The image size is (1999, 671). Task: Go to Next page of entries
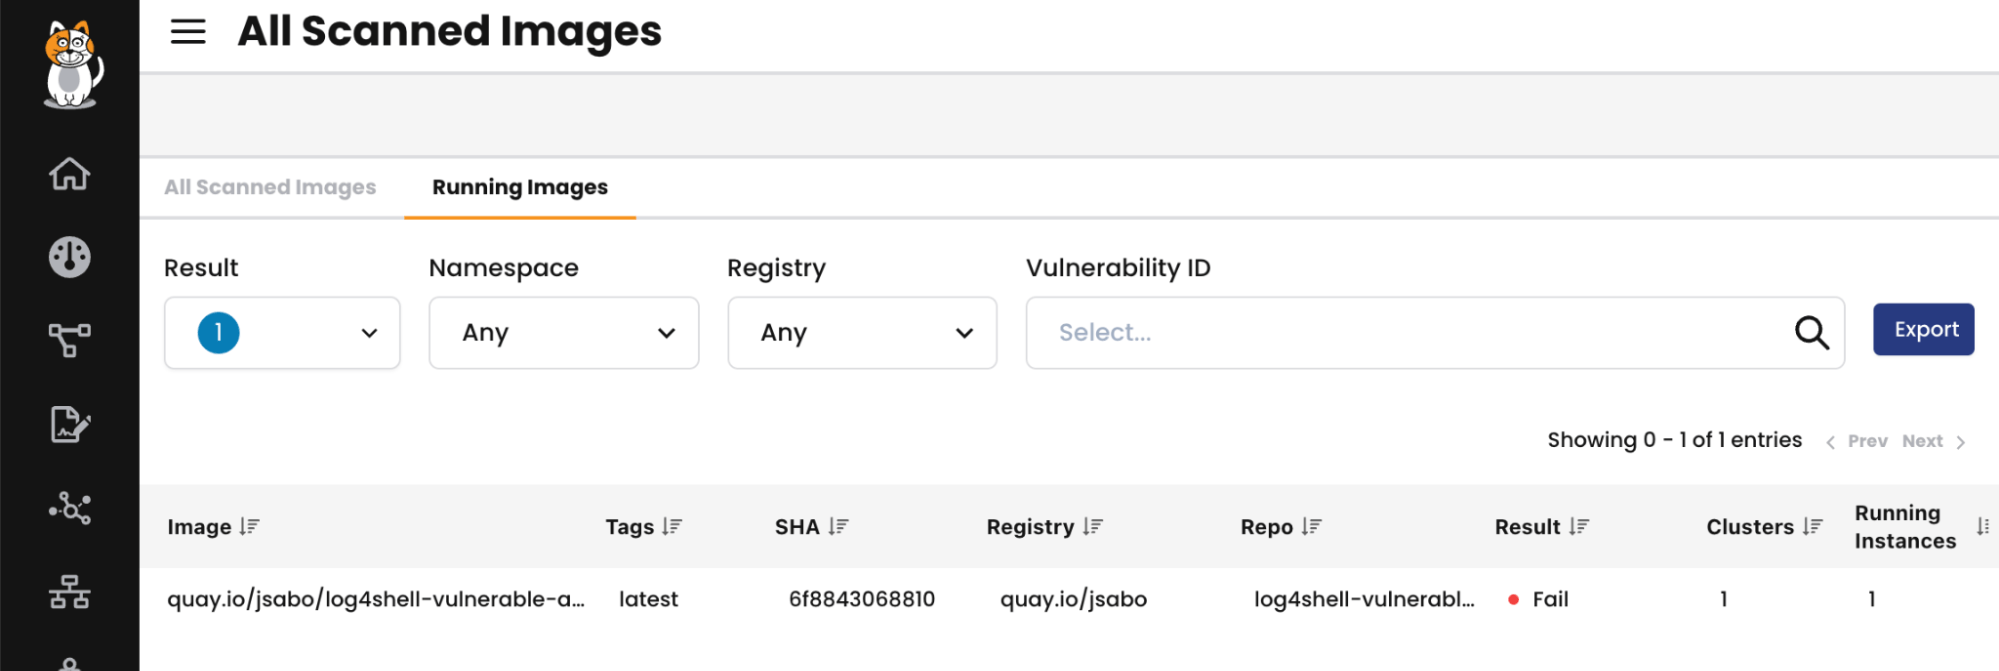point(1933,441)
